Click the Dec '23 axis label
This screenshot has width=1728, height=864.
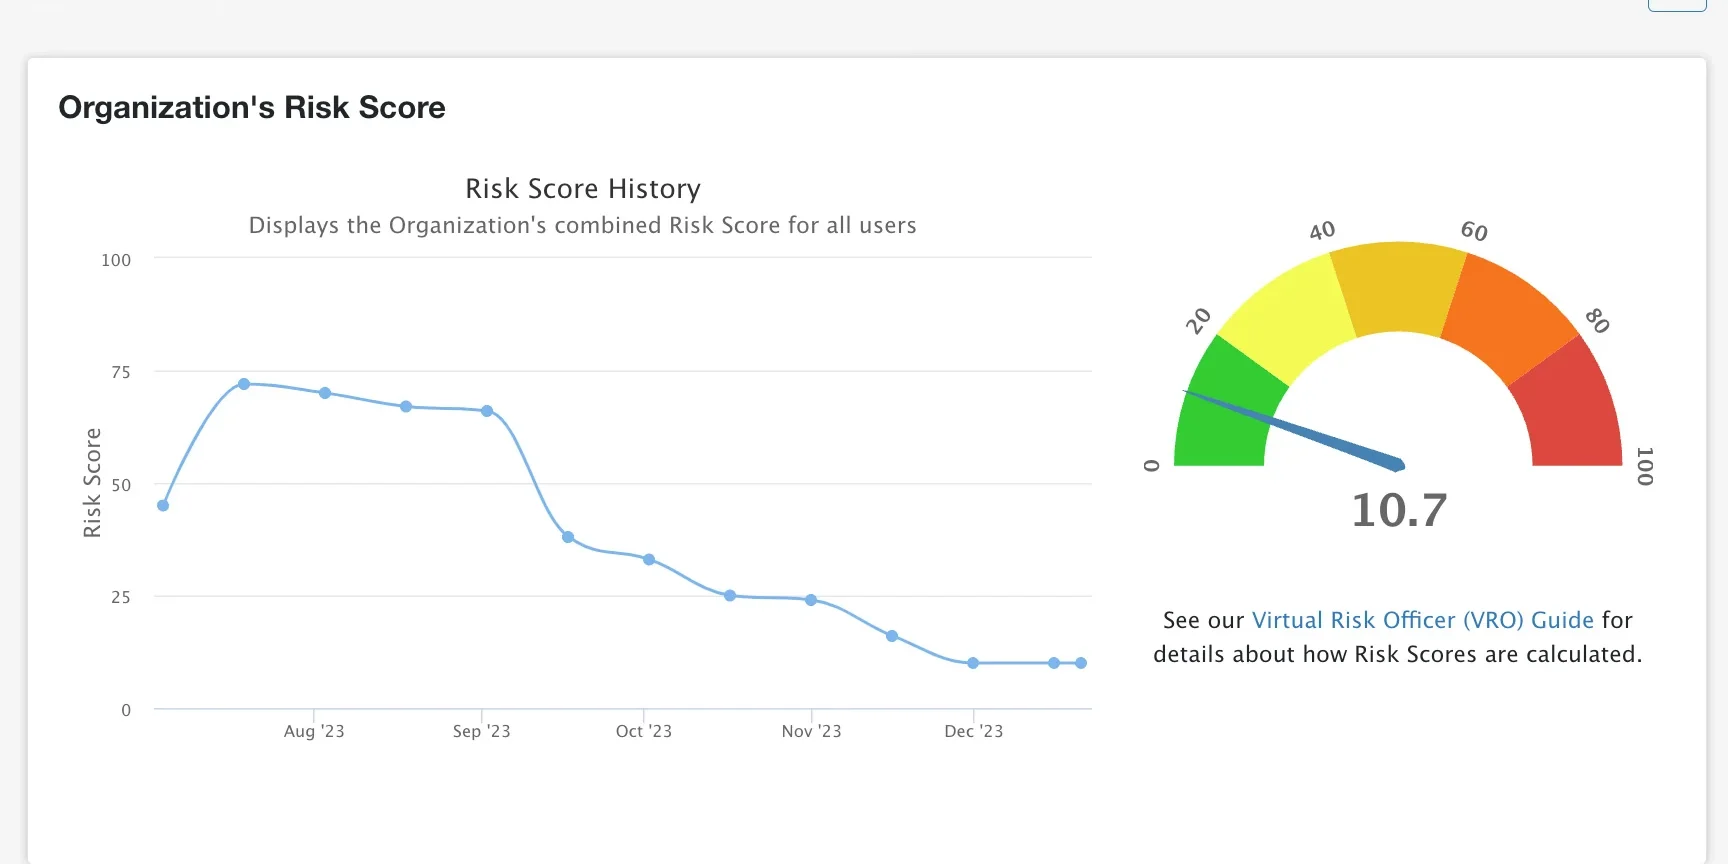point(973,731)
